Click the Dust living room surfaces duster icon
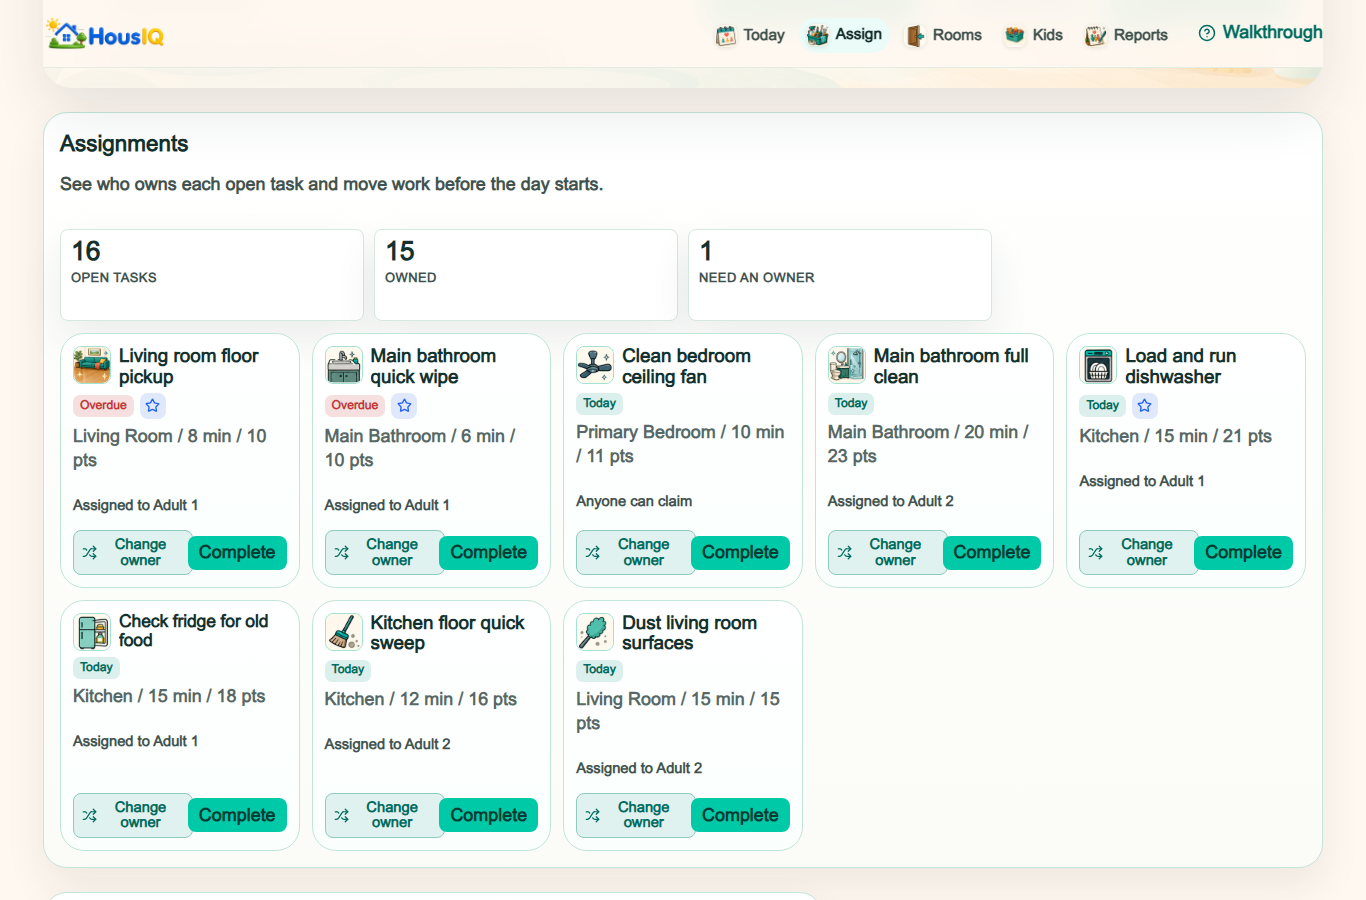Image resolution: width=1366 pixels, height=900 pixels. tap(595, 632)
